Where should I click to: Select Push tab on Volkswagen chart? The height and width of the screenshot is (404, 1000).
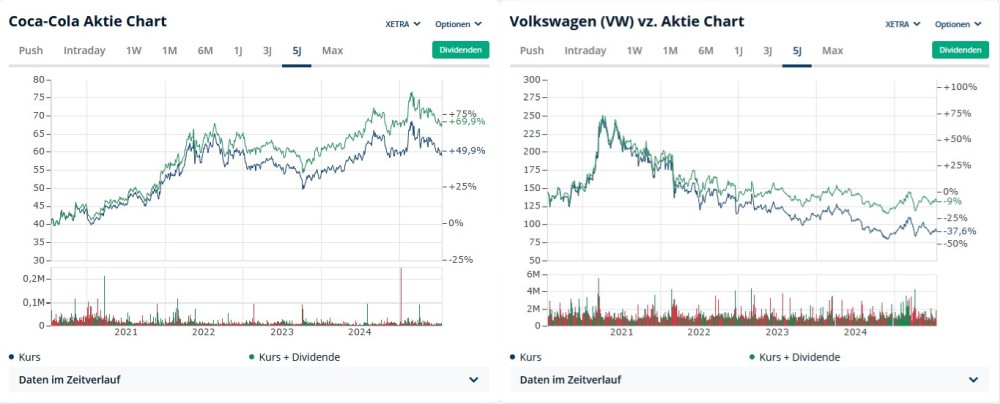[x=532, y=50]
